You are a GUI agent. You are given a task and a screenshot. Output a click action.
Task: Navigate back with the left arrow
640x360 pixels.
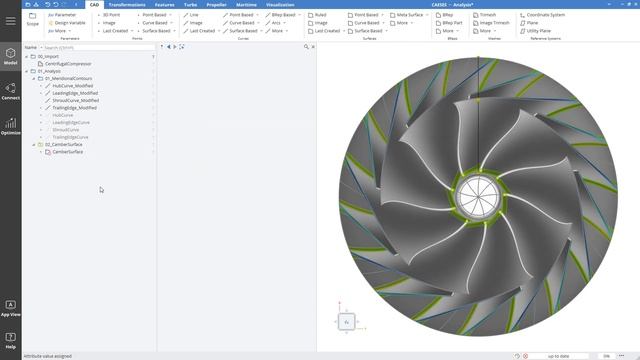(x=169, y=47)
